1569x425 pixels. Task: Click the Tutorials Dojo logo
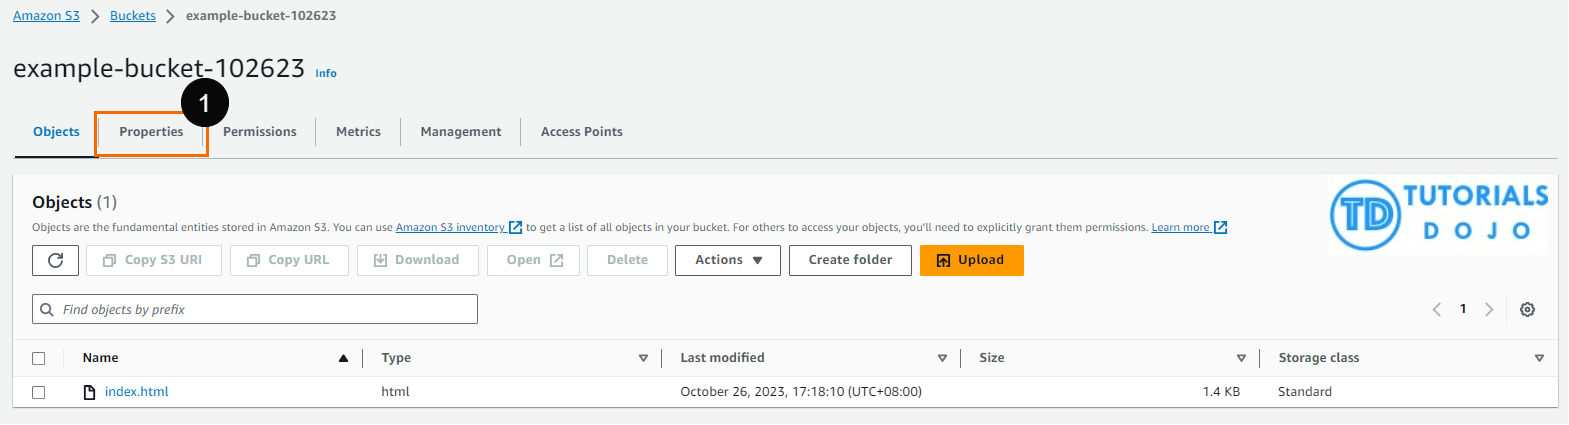(x=1438, y=215)
